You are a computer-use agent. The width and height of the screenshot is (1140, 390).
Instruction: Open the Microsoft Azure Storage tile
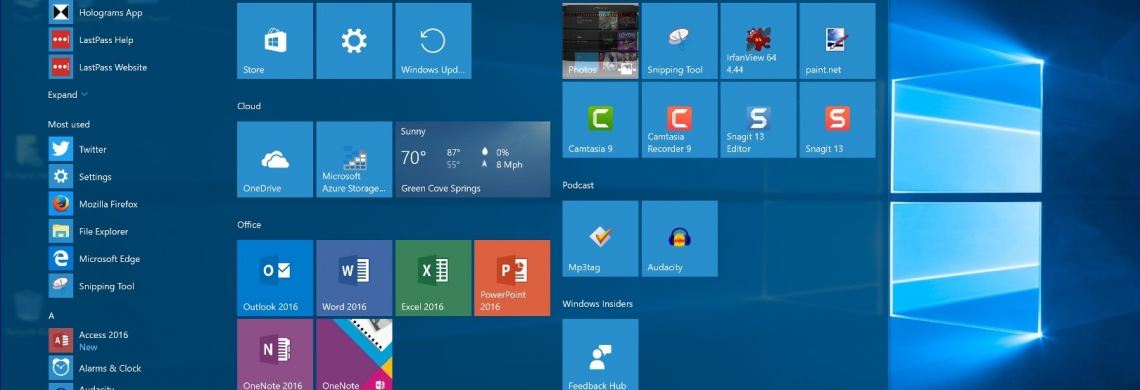pos(354,159)
